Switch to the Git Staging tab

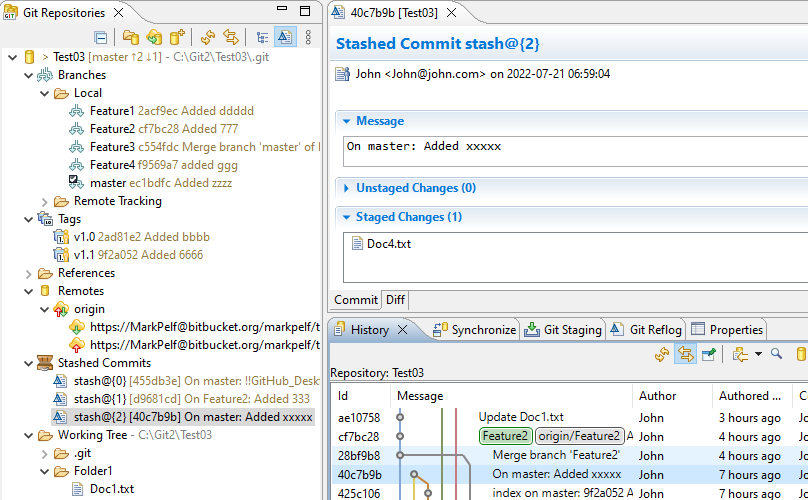tap(565, 329)
